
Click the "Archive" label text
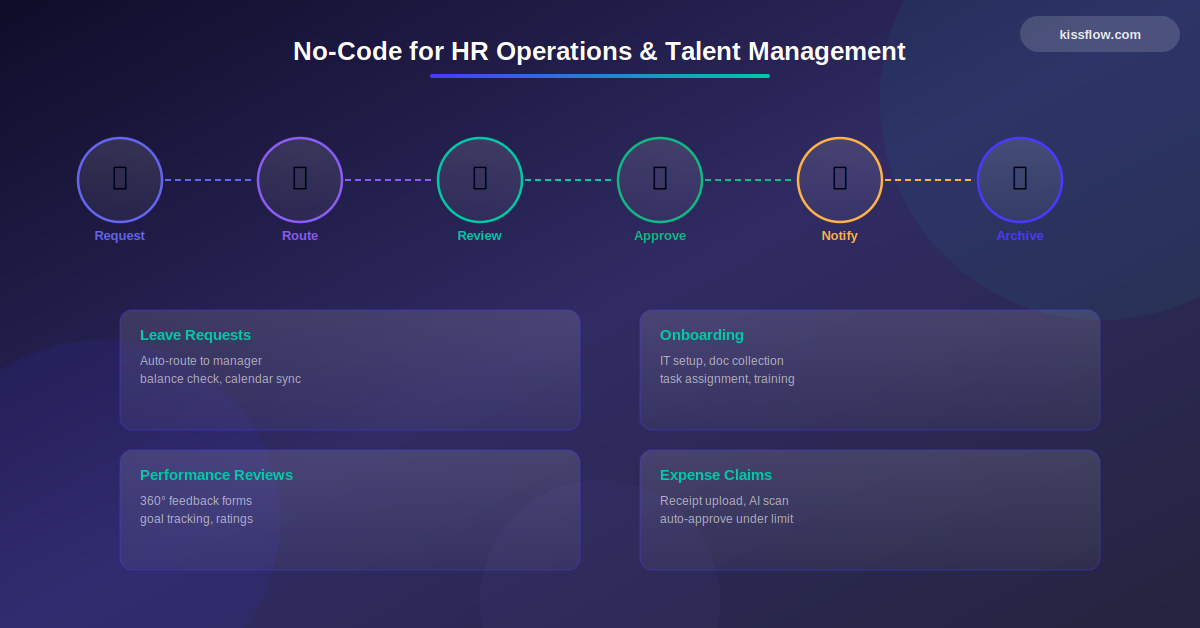coord(1020,236)
